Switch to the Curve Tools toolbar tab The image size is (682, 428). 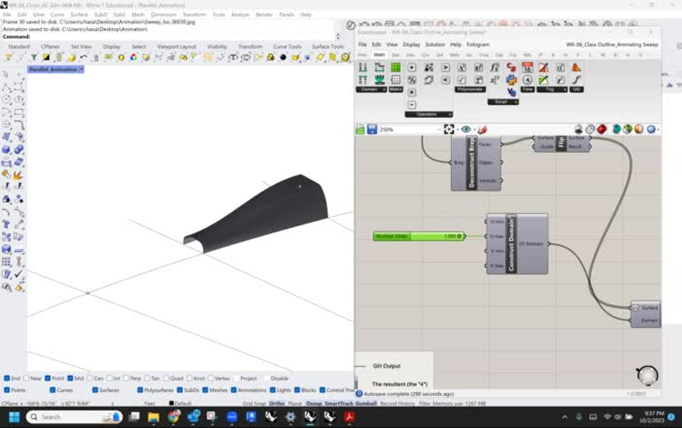(x=287, y=46)
